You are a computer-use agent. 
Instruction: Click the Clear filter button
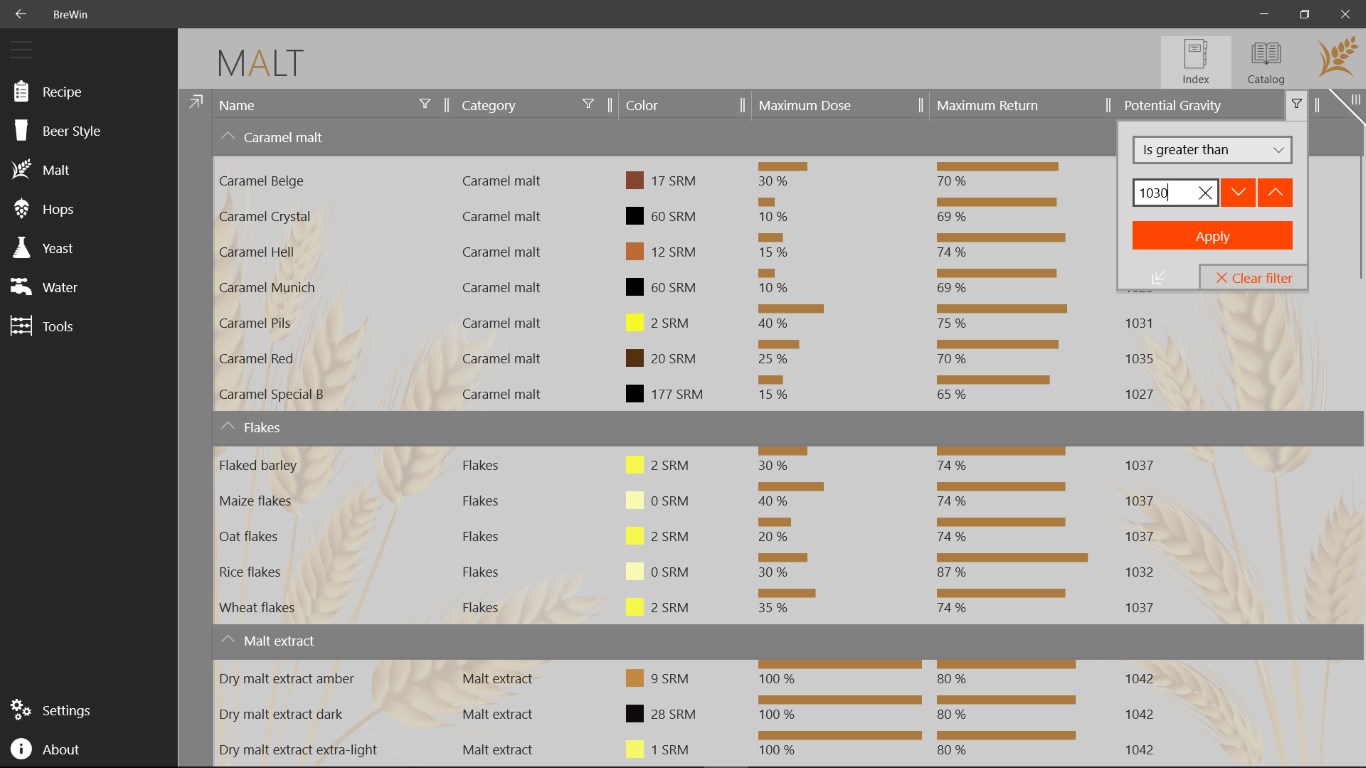[1253, 278]
